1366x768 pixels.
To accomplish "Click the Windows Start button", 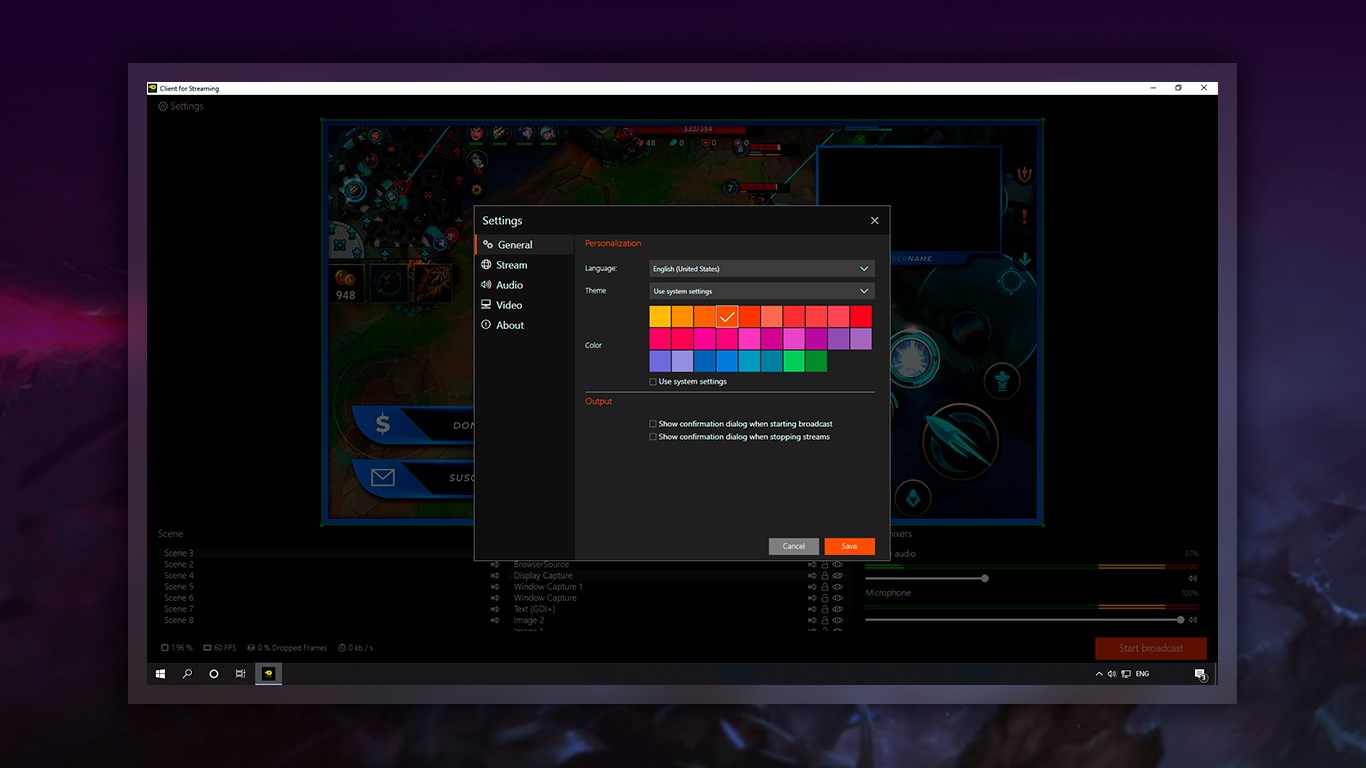I will [160, 674].
